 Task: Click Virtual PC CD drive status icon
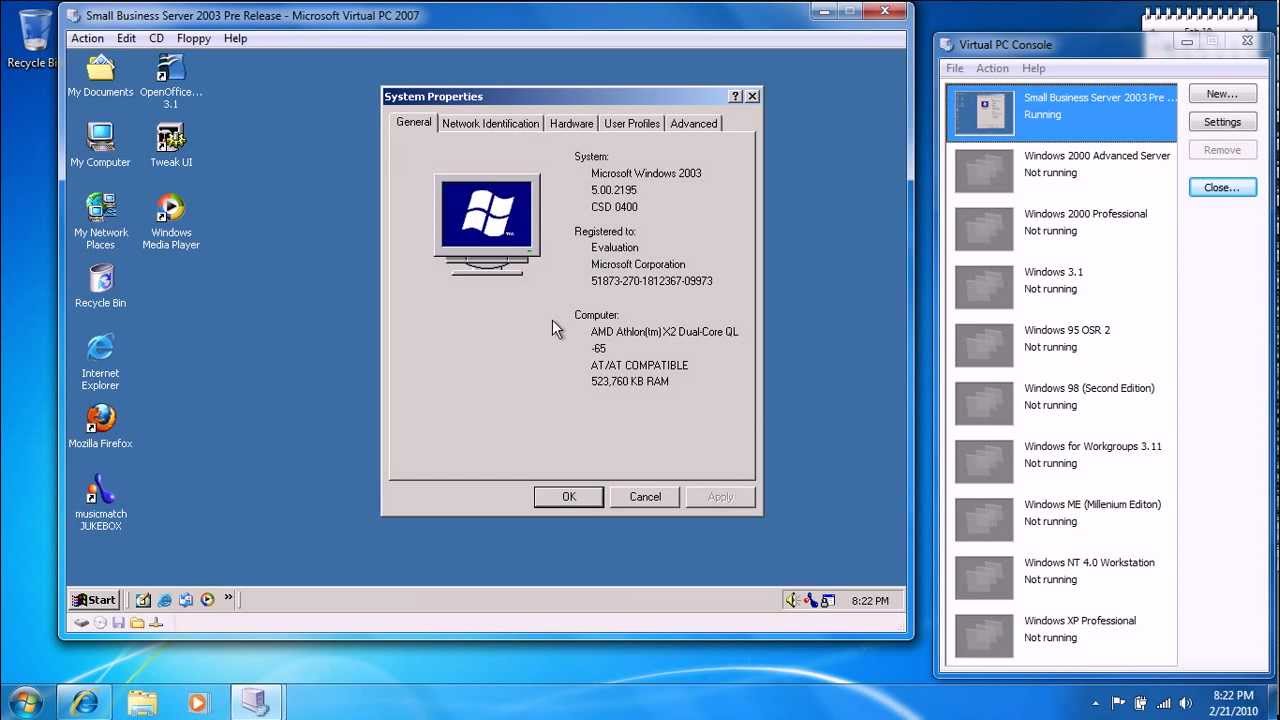[100, 623]
